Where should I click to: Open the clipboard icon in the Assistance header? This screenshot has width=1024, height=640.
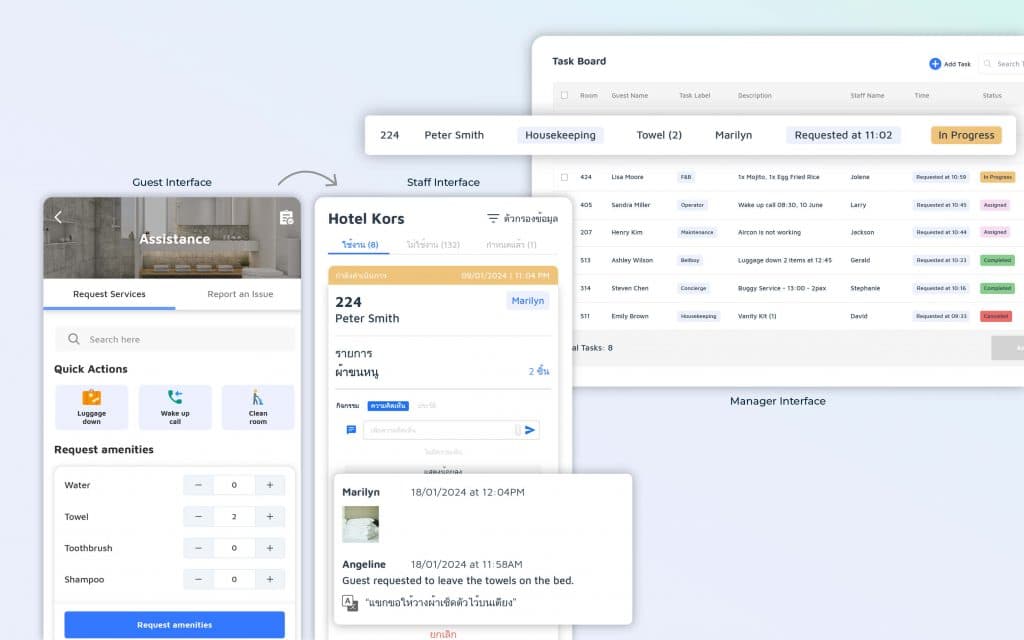(x=286, y=217)
